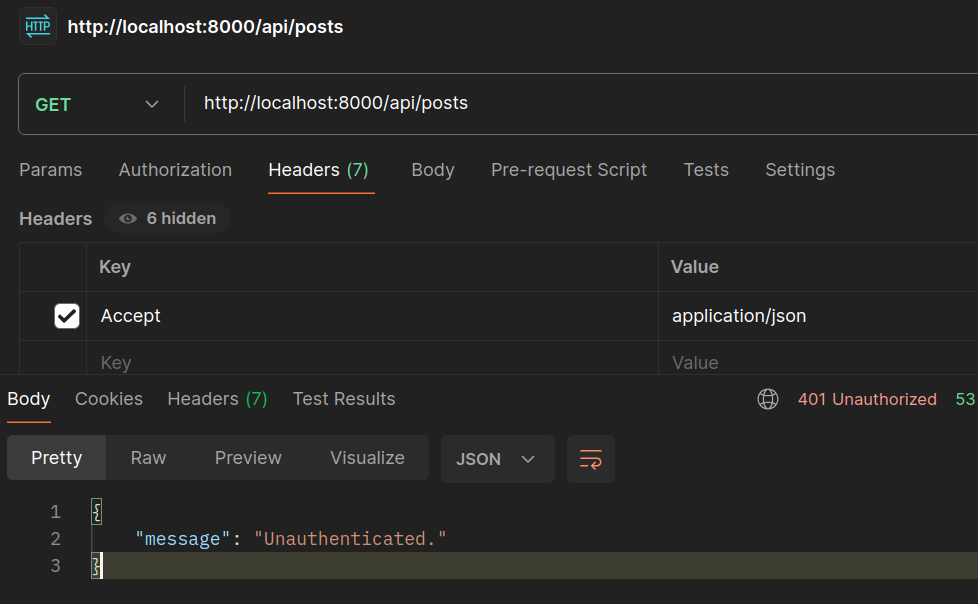Select the Preview response view
978x604 pixels.
coord(248,458)
